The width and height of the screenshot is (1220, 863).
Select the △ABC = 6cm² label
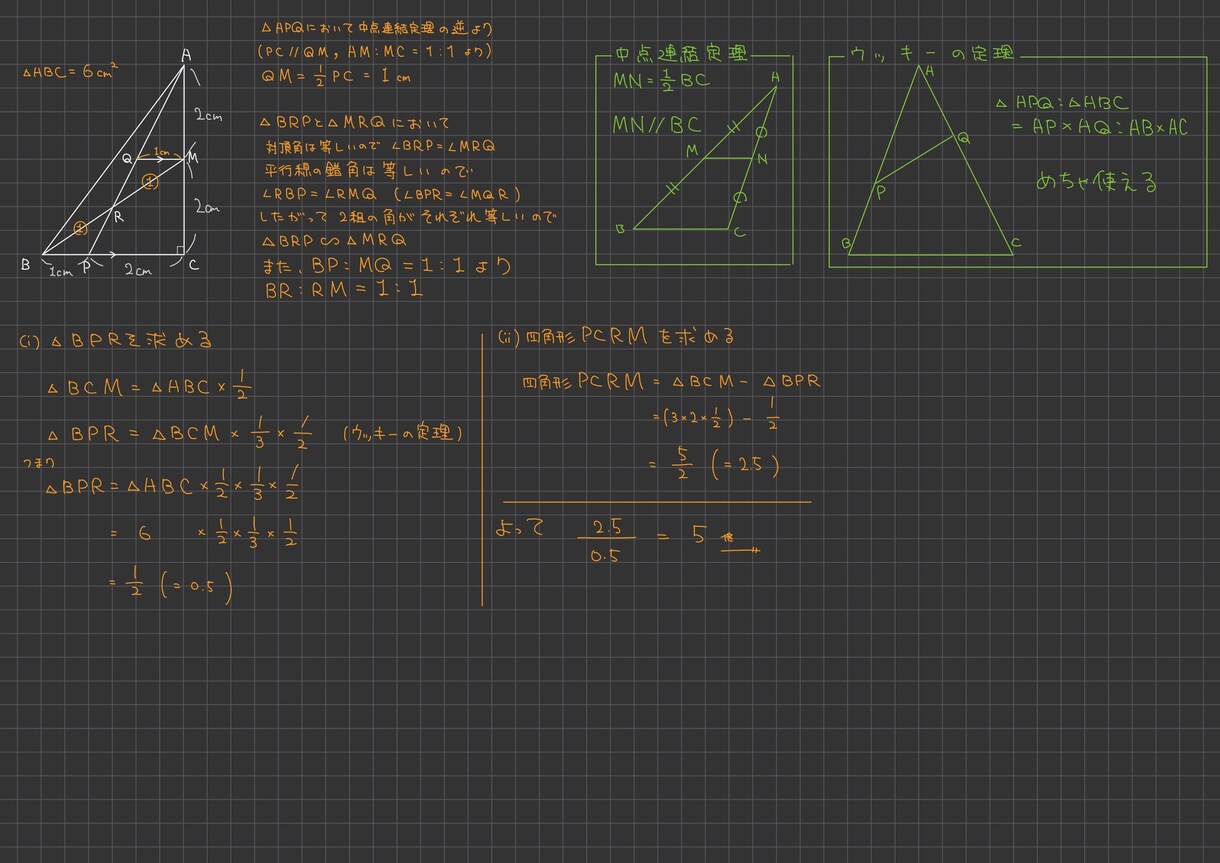click(x=71, y=73)
